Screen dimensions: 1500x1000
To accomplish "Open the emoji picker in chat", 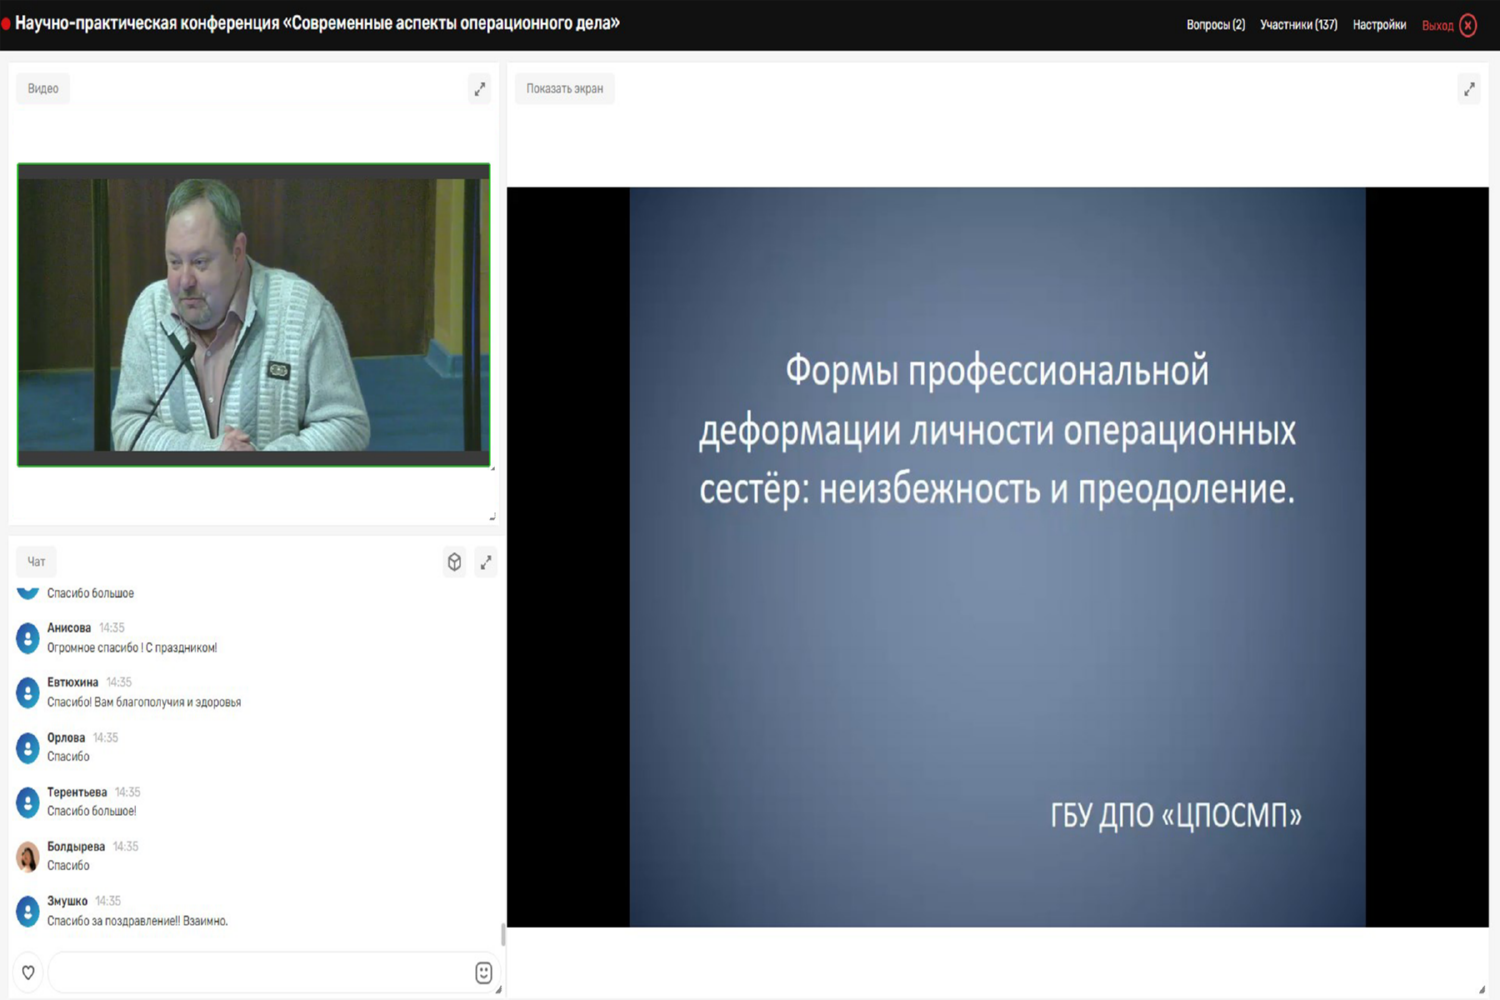I will pos(483,973).
